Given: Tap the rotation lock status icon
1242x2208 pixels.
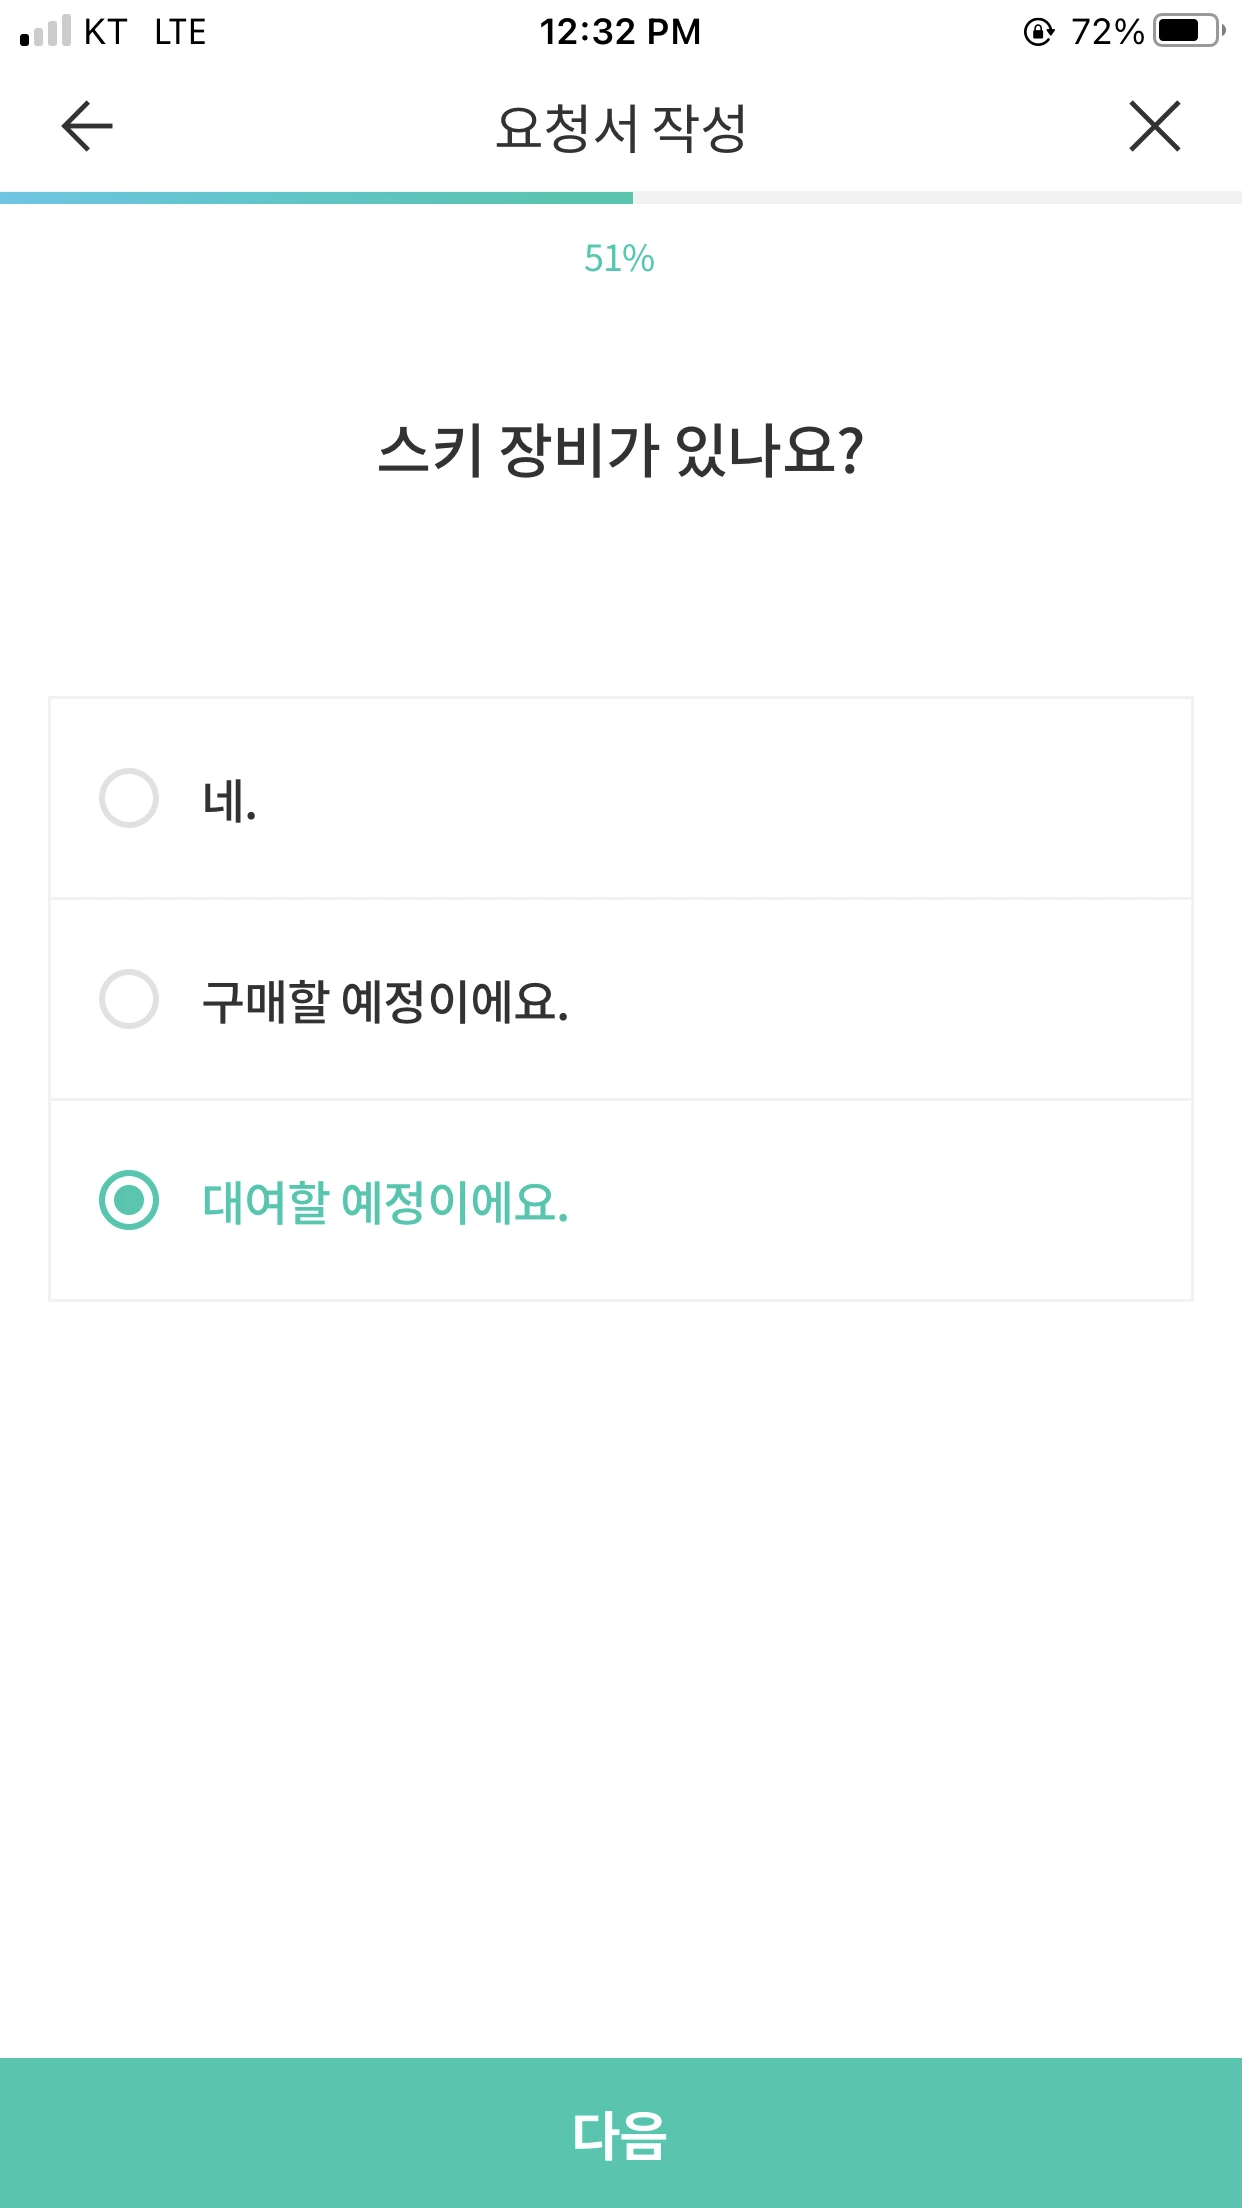Looking at the screenshot, I should click(1038, 32).
